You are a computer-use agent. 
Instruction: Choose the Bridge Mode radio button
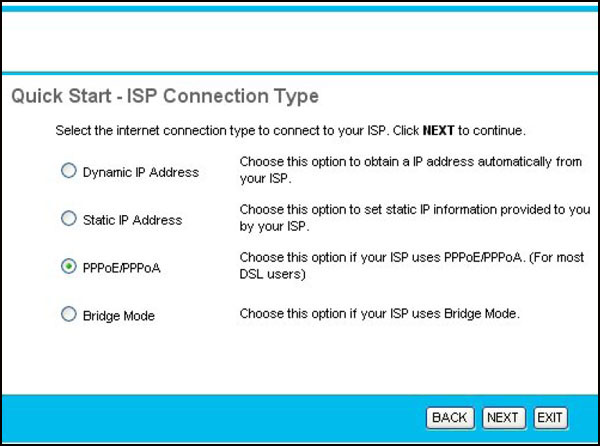pos(69,315)
